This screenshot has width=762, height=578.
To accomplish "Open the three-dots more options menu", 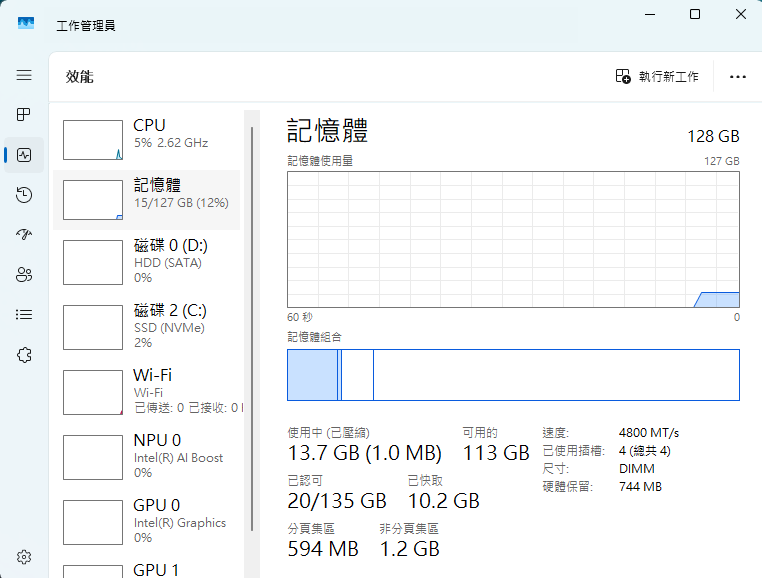I will click(738, 77).
